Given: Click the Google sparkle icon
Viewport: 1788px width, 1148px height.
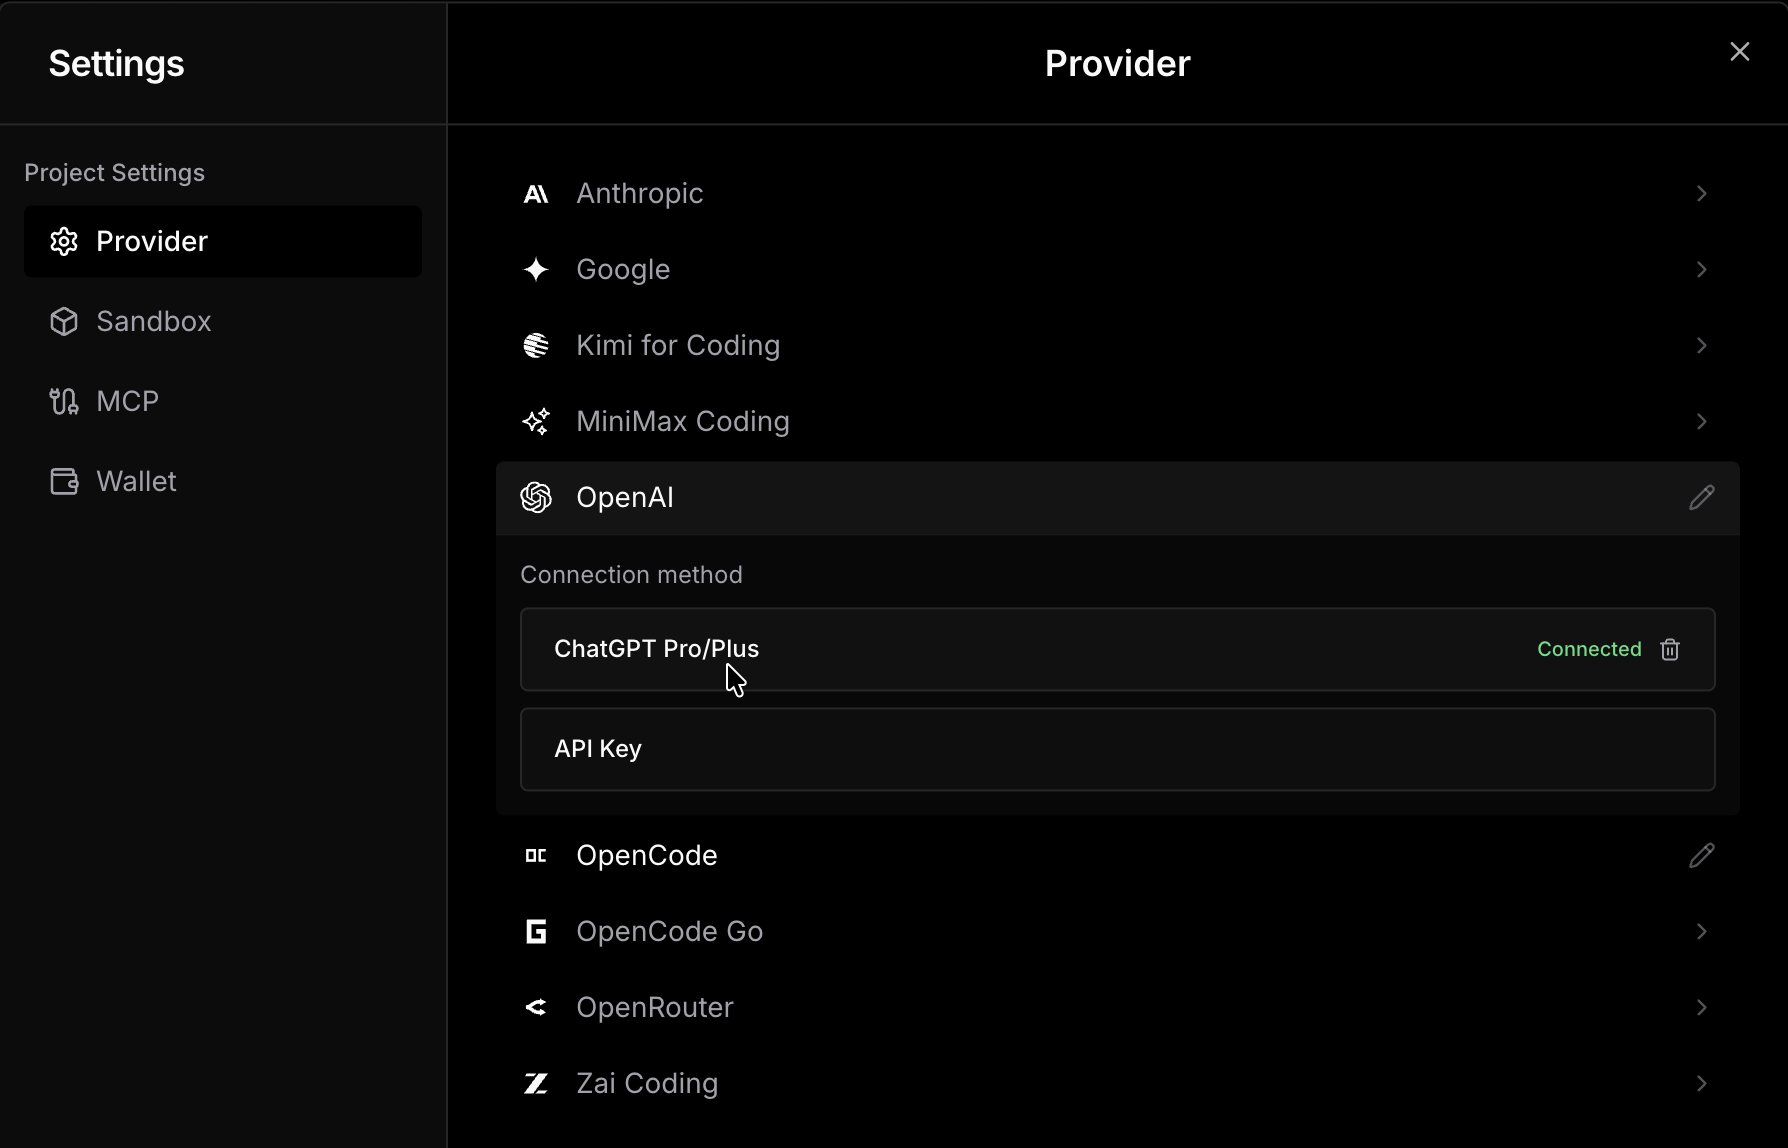Looking at the screenshot, I should 536,270.
